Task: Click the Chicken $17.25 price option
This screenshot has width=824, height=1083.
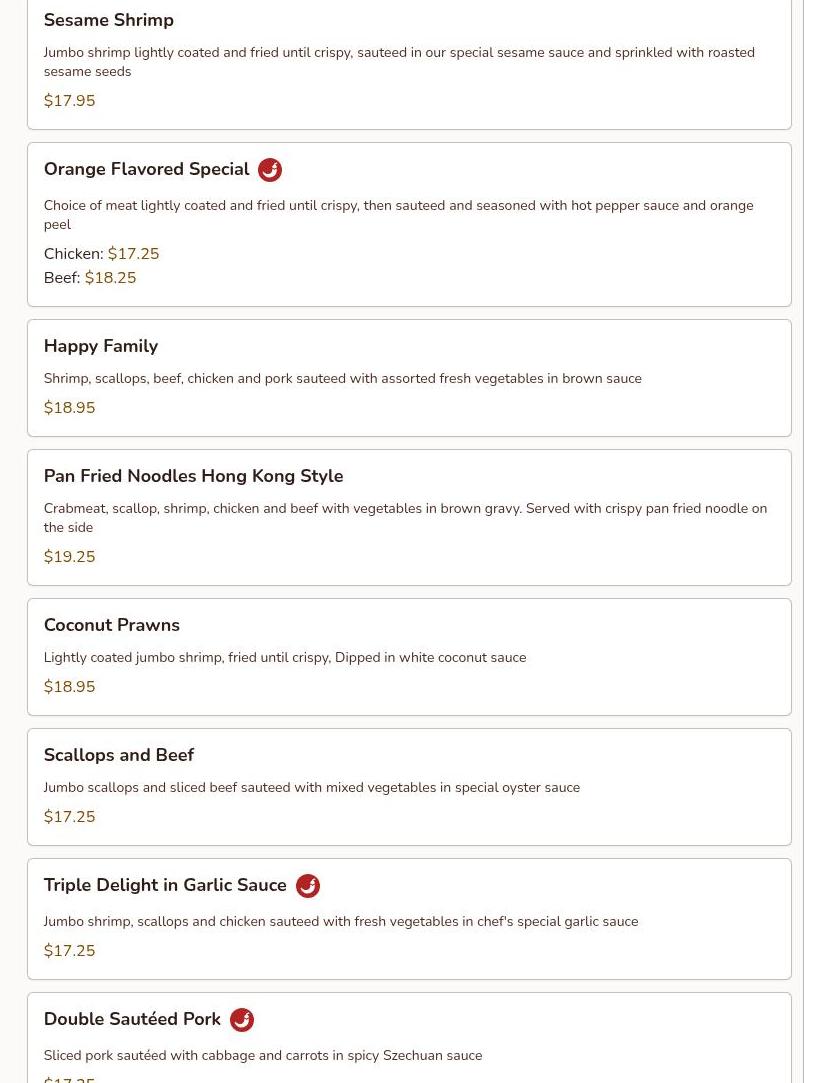Action: click(102, 253)
